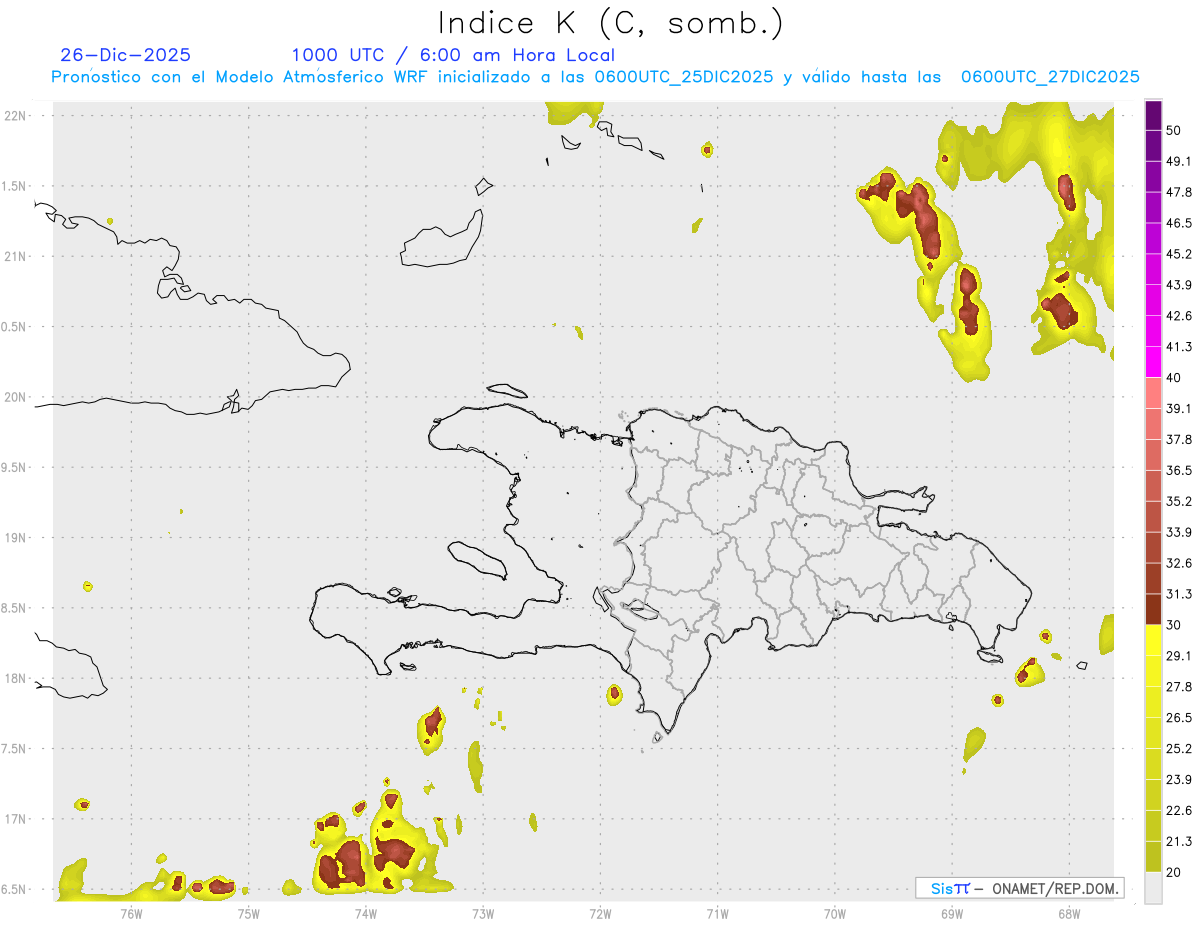The height and width of the screenshot is (927, 1200).
Task: Click the legend value '35.2'
Action: point(1179,501)
